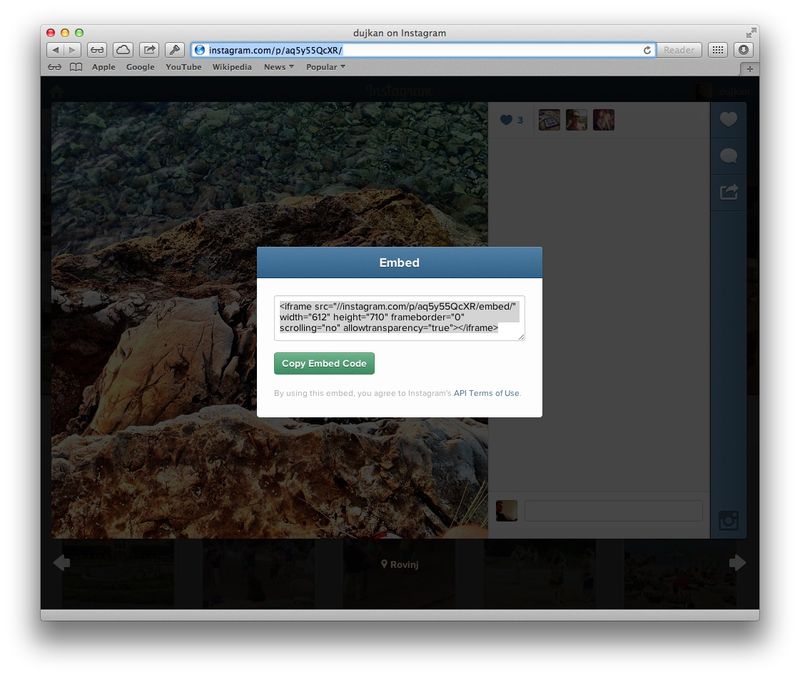Screen dimensions: 800x677
Task: Open the iCloud Tabs button
Action: (x=123, y=50)
